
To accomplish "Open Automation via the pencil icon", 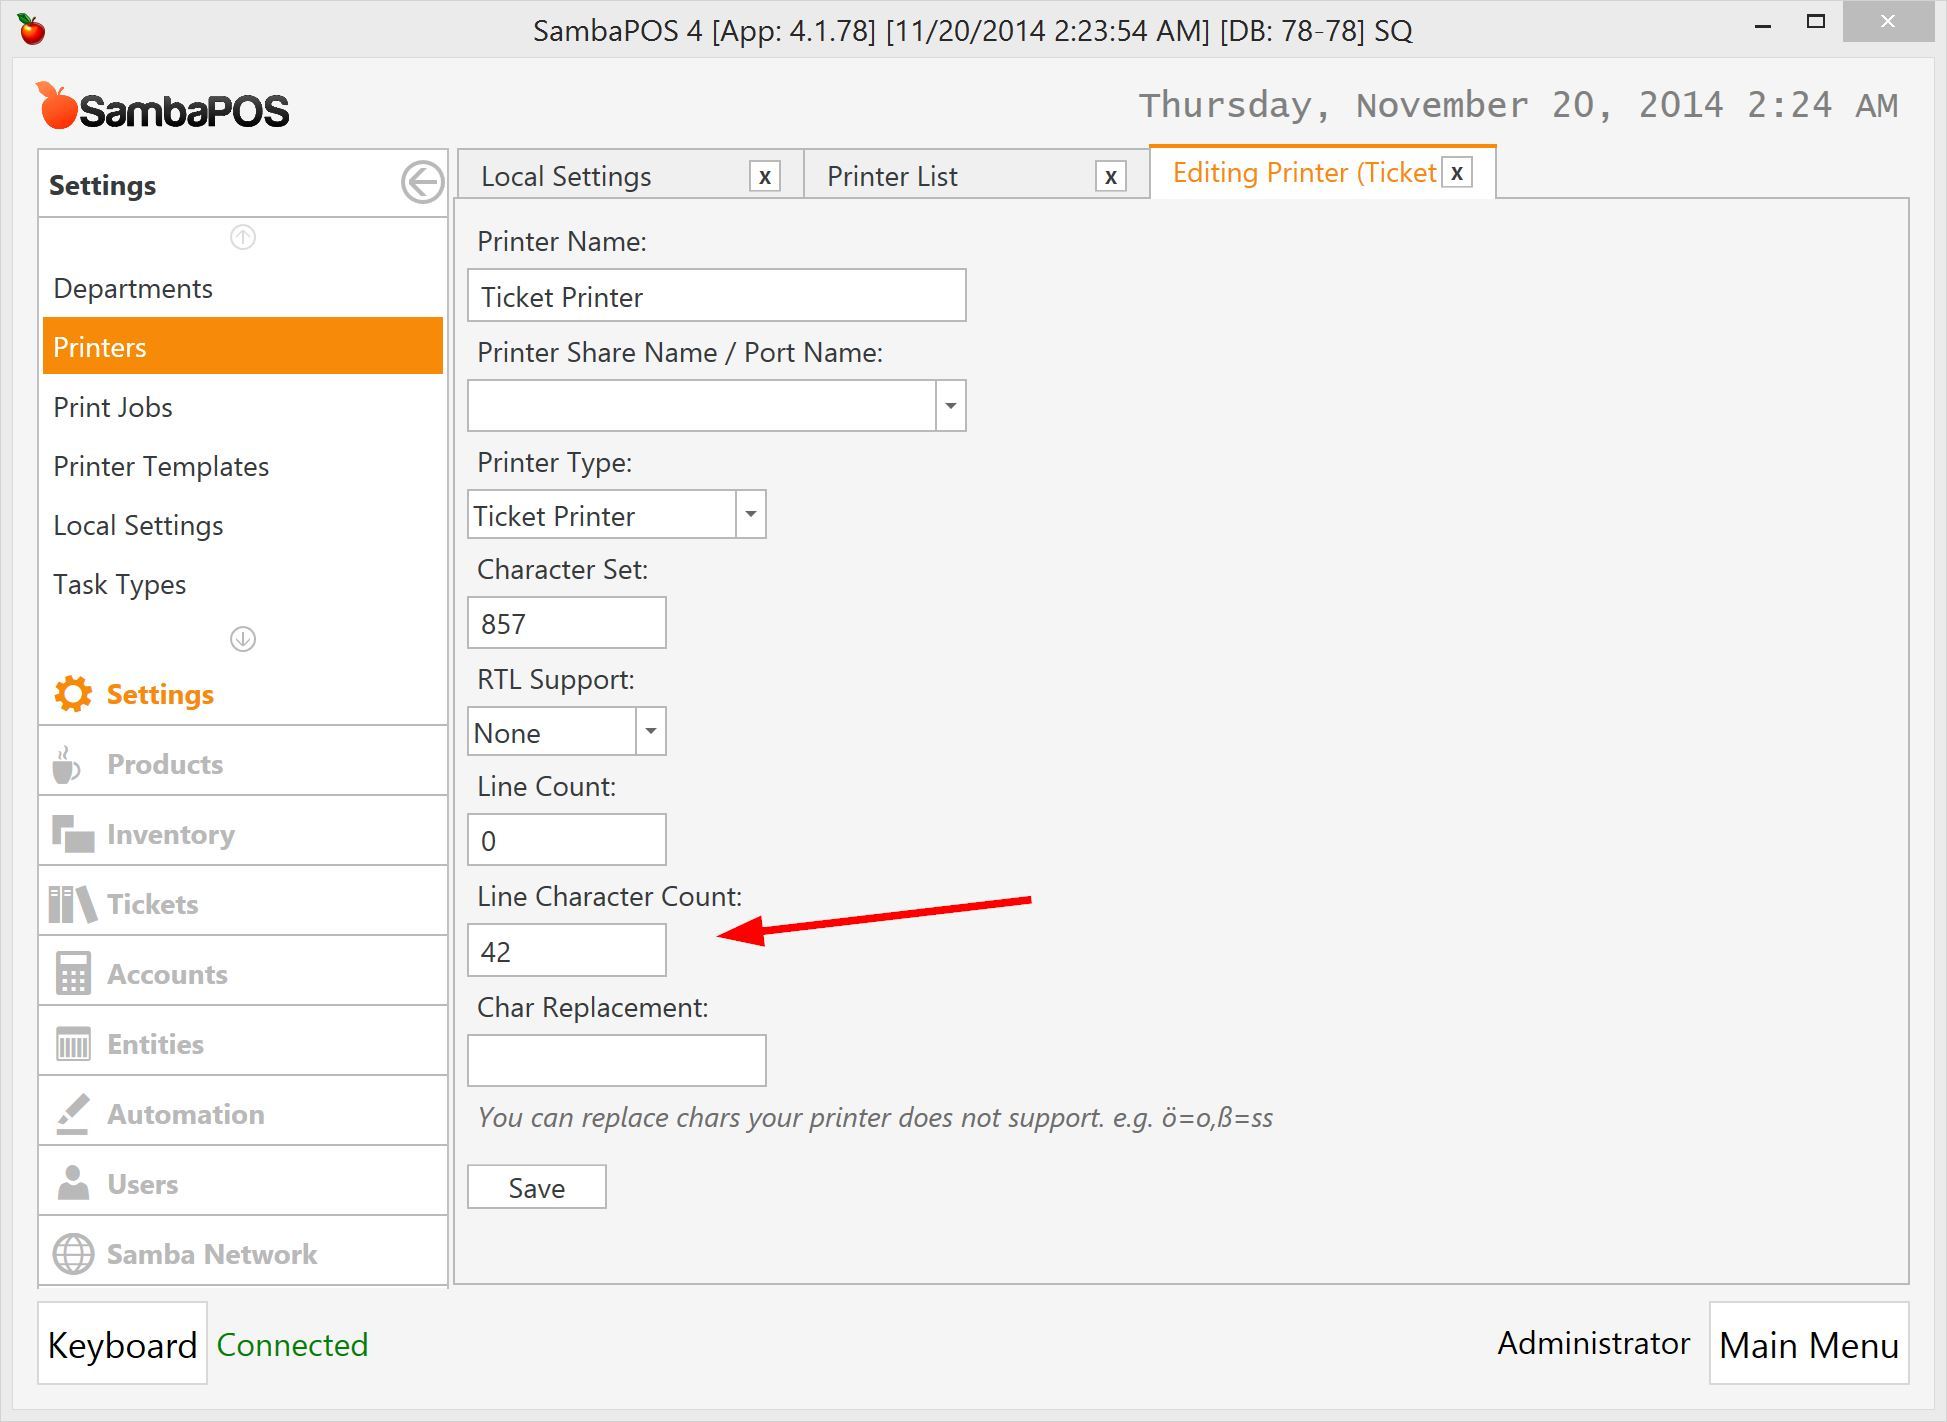I will pos(73,1114).
